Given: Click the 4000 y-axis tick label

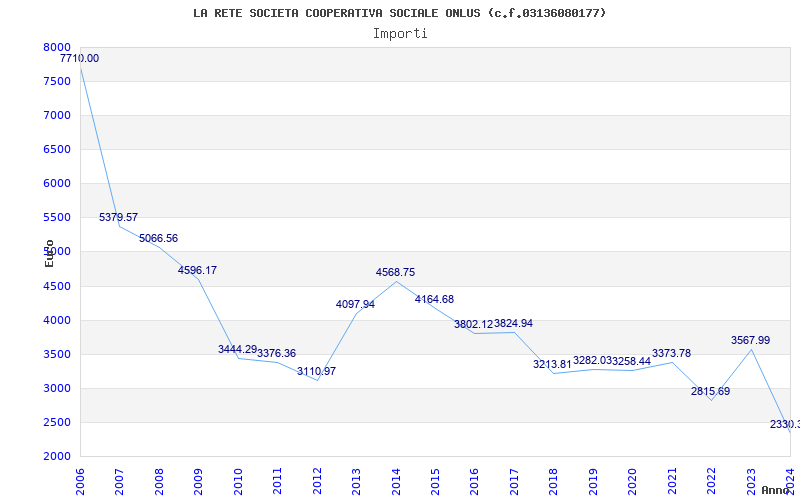Looking at the screenshot, I should (x=57, y=320).
